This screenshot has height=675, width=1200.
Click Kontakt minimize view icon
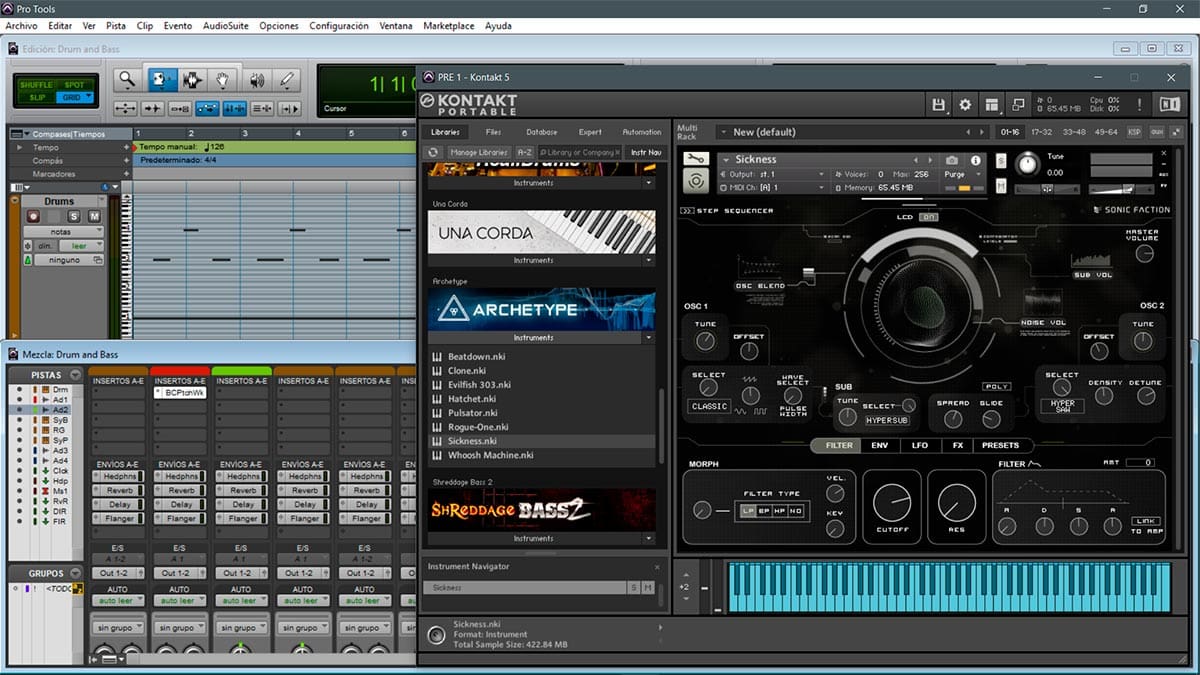tap(1018, 104)
